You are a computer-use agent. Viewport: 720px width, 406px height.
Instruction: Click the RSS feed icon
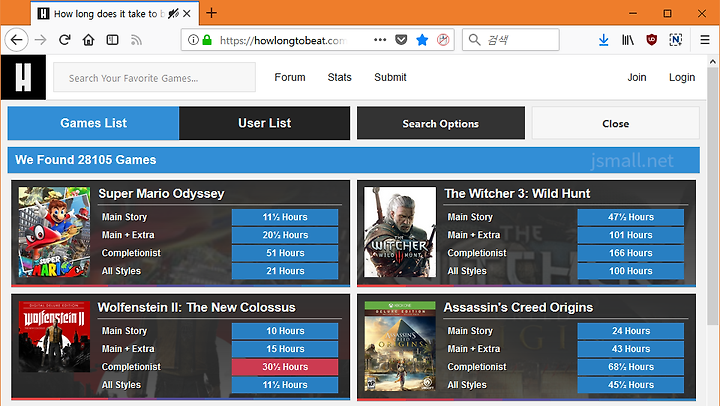coord(136,40)
